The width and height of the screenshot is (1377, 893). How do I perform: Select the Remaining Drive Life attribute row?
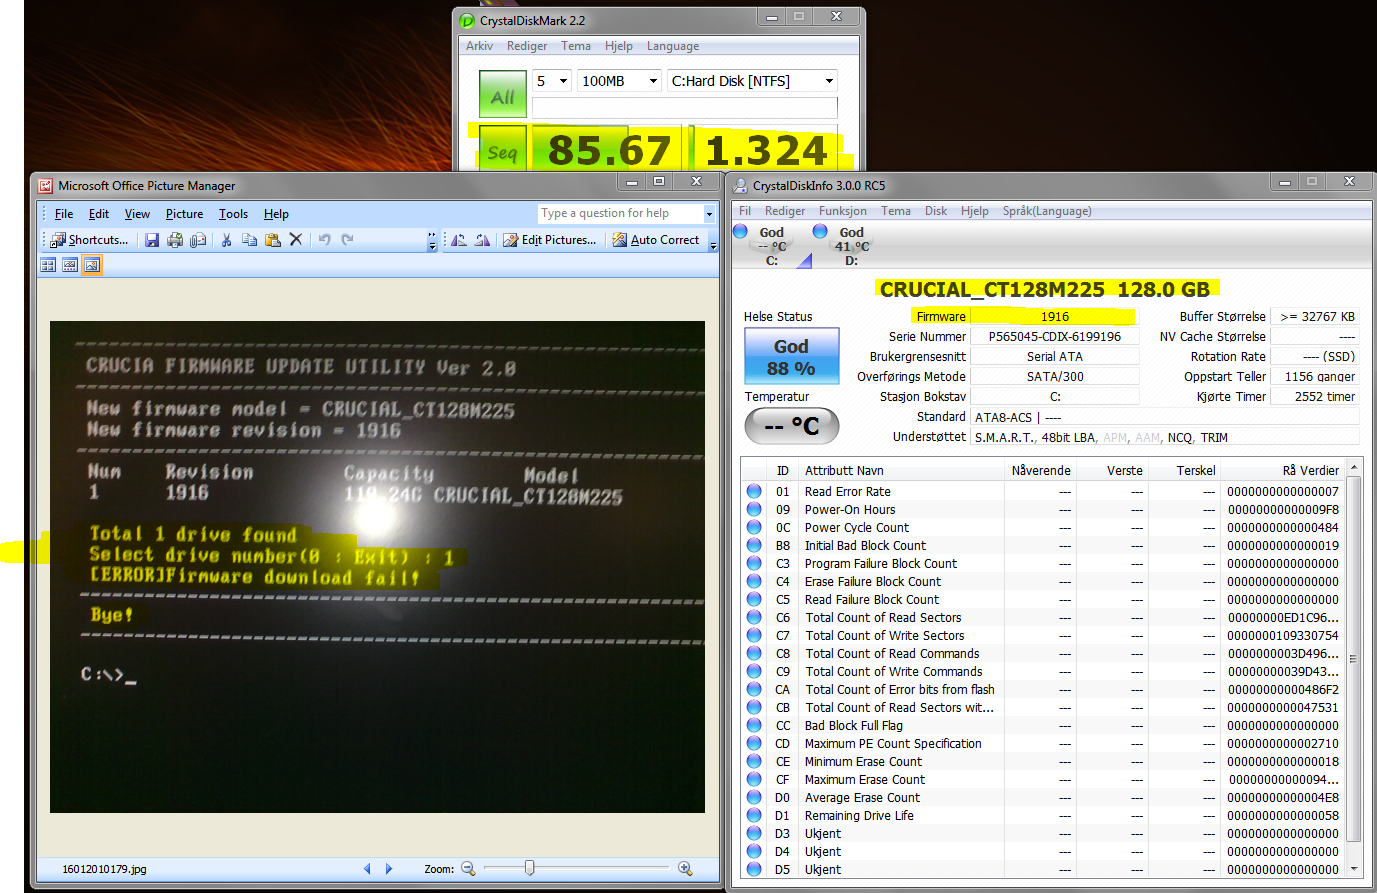[x=1043, y=815]
